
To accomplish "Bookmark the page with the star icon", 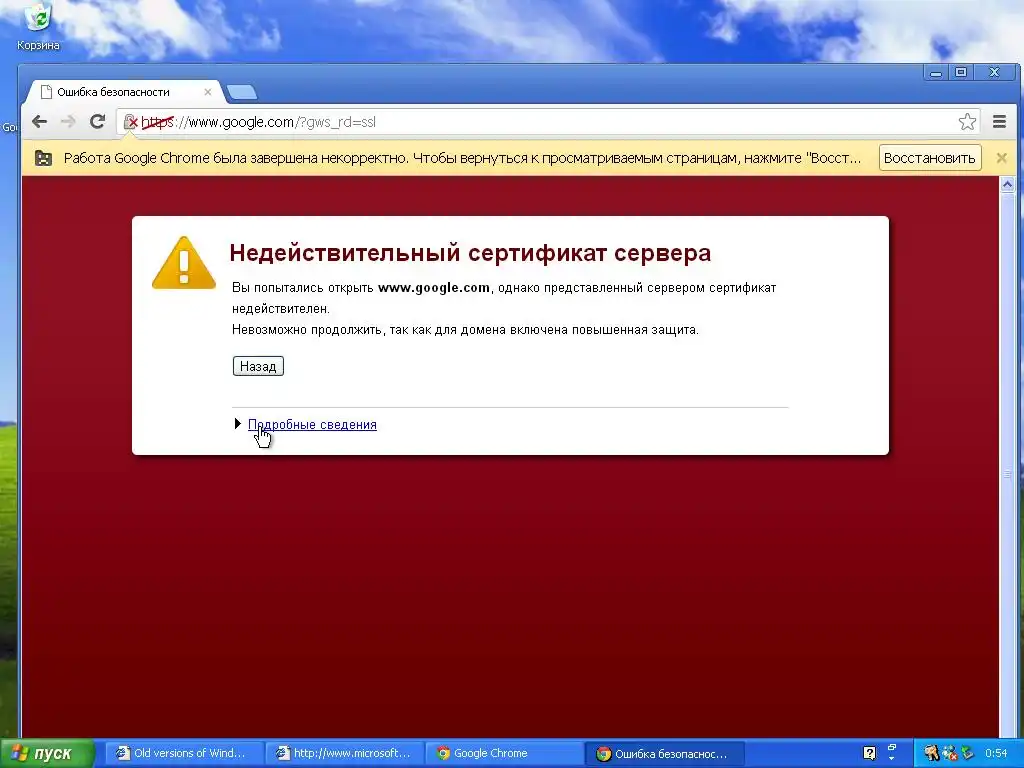I will (x=967, y=121).
